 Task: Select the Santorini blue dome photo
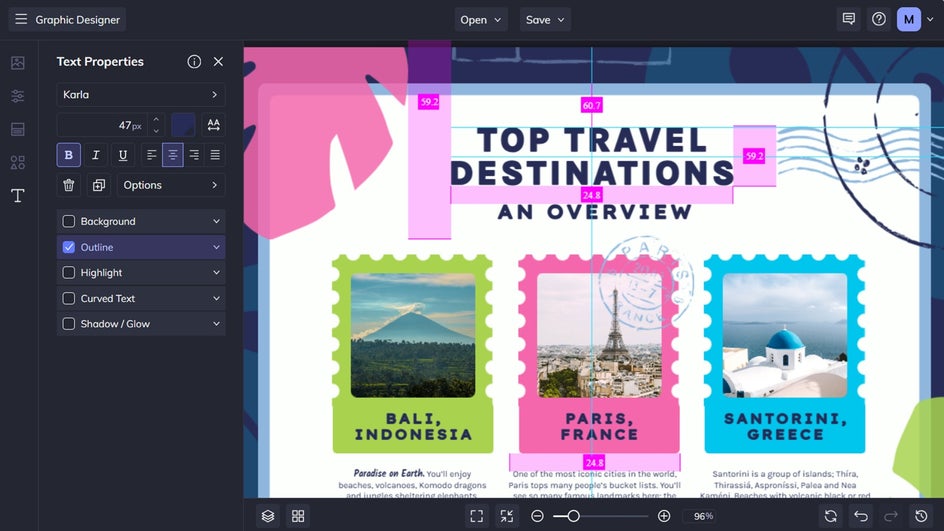tap(784, 335)
